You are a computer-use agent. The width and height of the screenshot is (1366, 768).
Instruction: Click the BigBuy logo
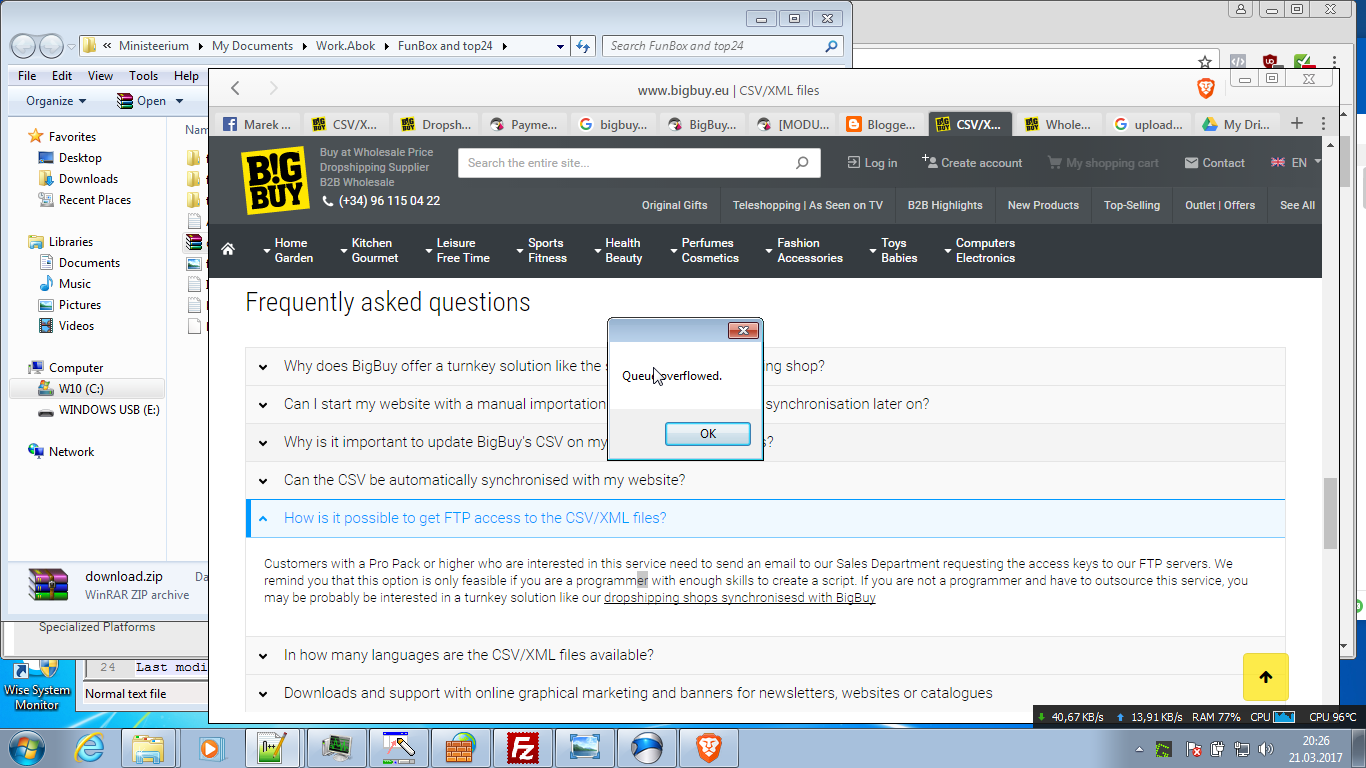pos(277,180)
